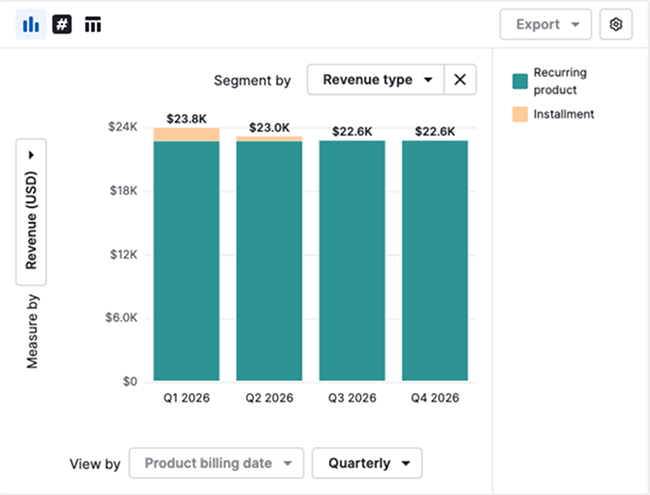Click the Recurring product legend label

click(560, 81)
